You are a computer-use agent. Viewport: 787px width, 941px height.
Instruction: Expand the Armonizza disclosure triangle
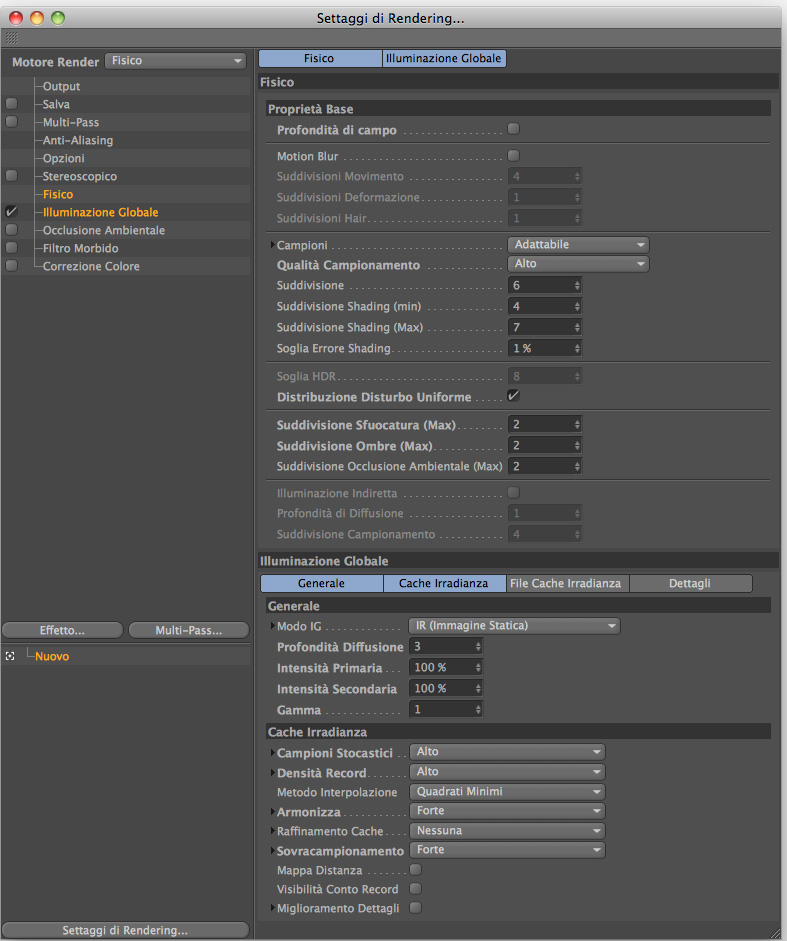click(x=272, y=811)
